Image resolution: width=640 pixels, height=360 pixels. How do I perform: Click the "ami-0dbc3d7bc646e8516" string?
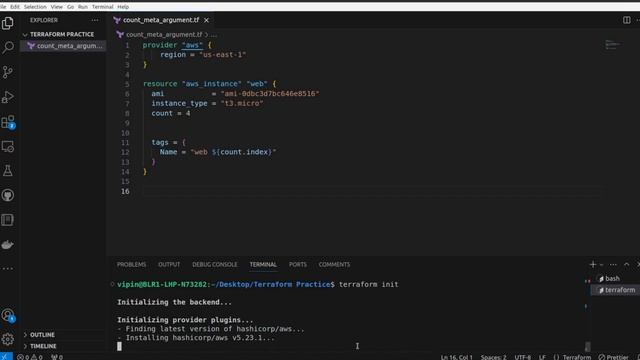pyautogui.click(x=270, y=93)
